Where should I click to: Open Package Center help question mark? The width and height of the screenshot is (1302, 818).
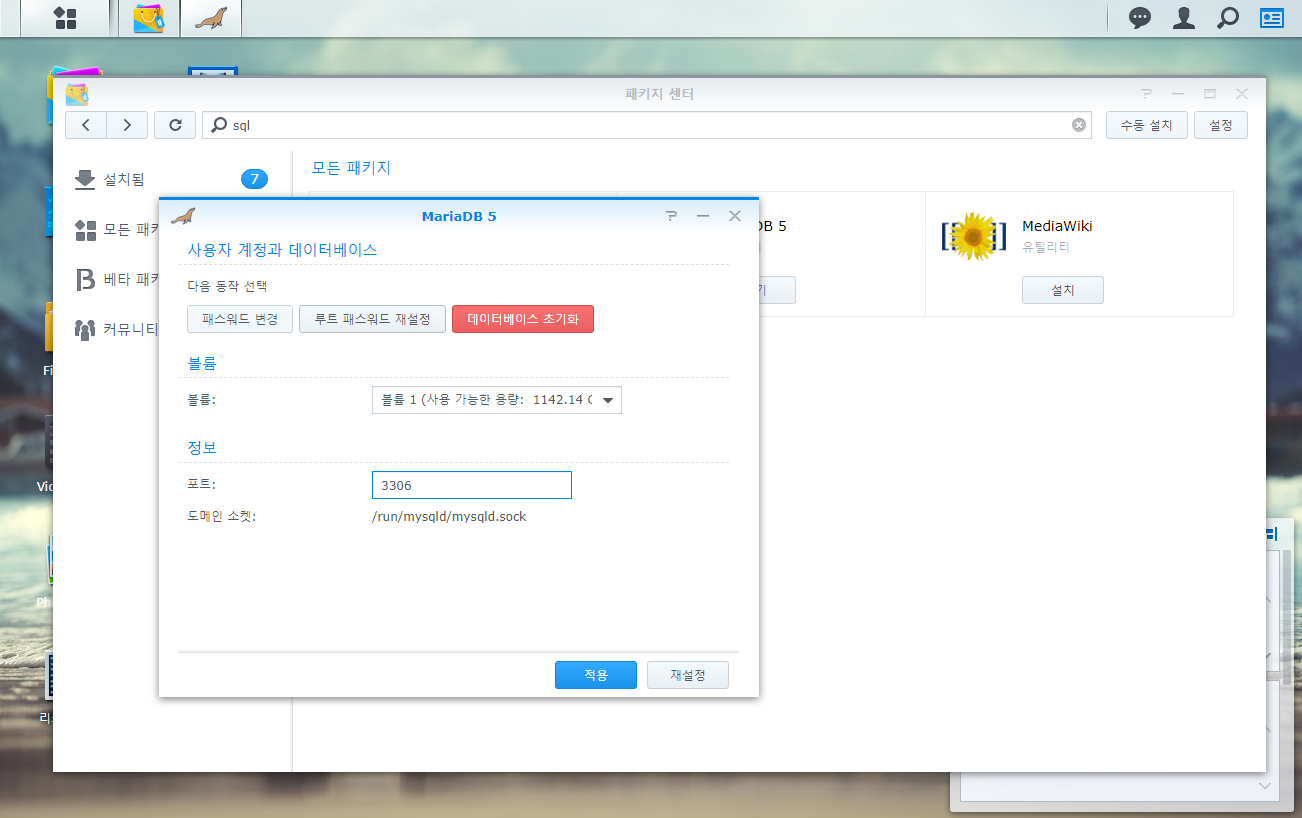(1146, 94)
